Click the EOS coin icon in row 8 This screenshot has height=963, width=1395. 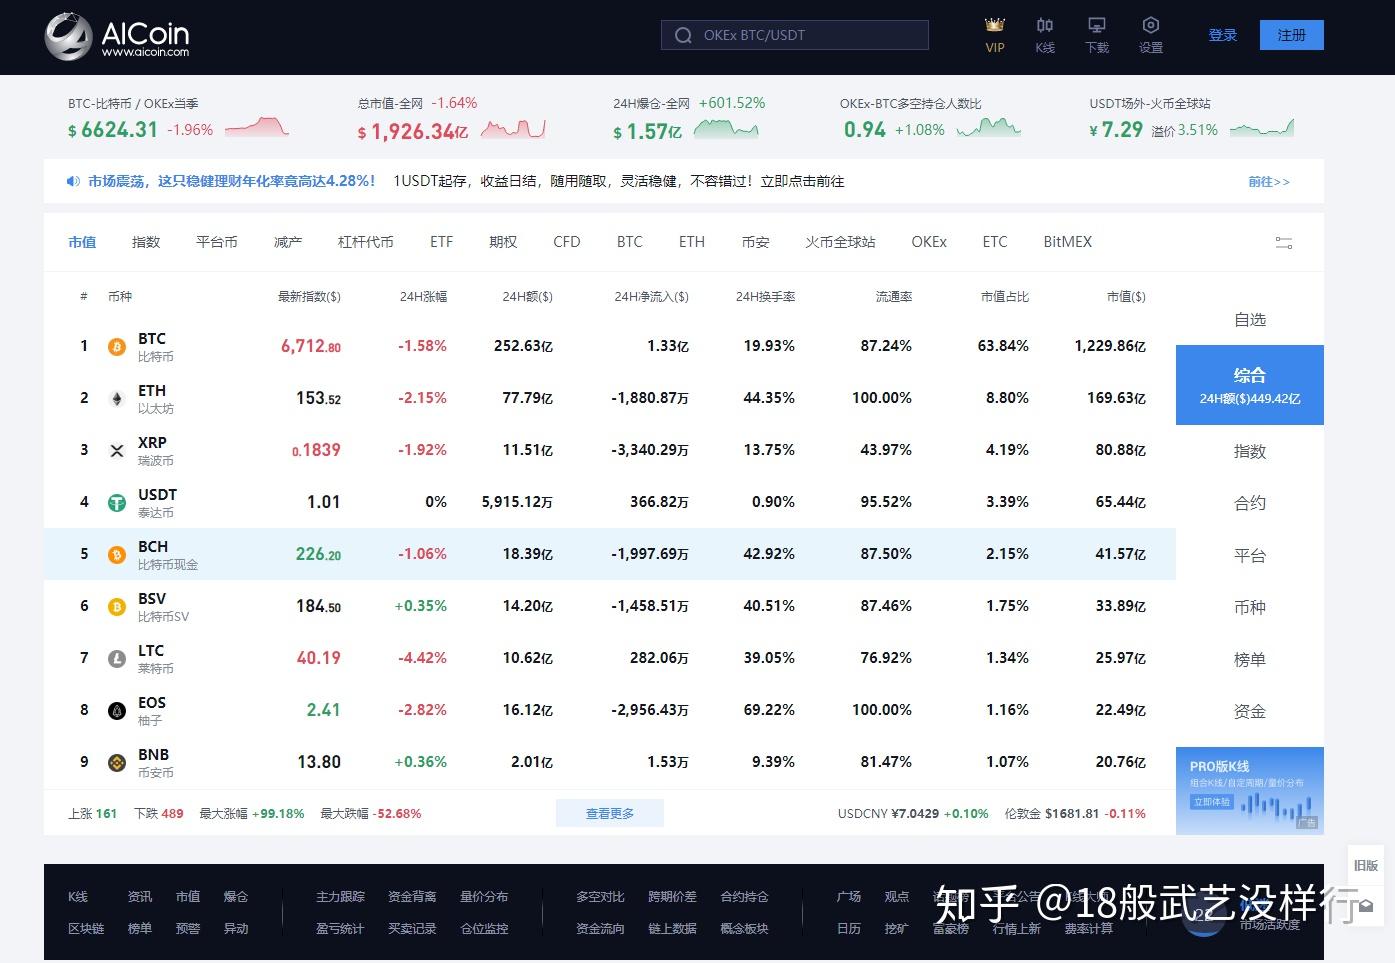tap(117, 711)
